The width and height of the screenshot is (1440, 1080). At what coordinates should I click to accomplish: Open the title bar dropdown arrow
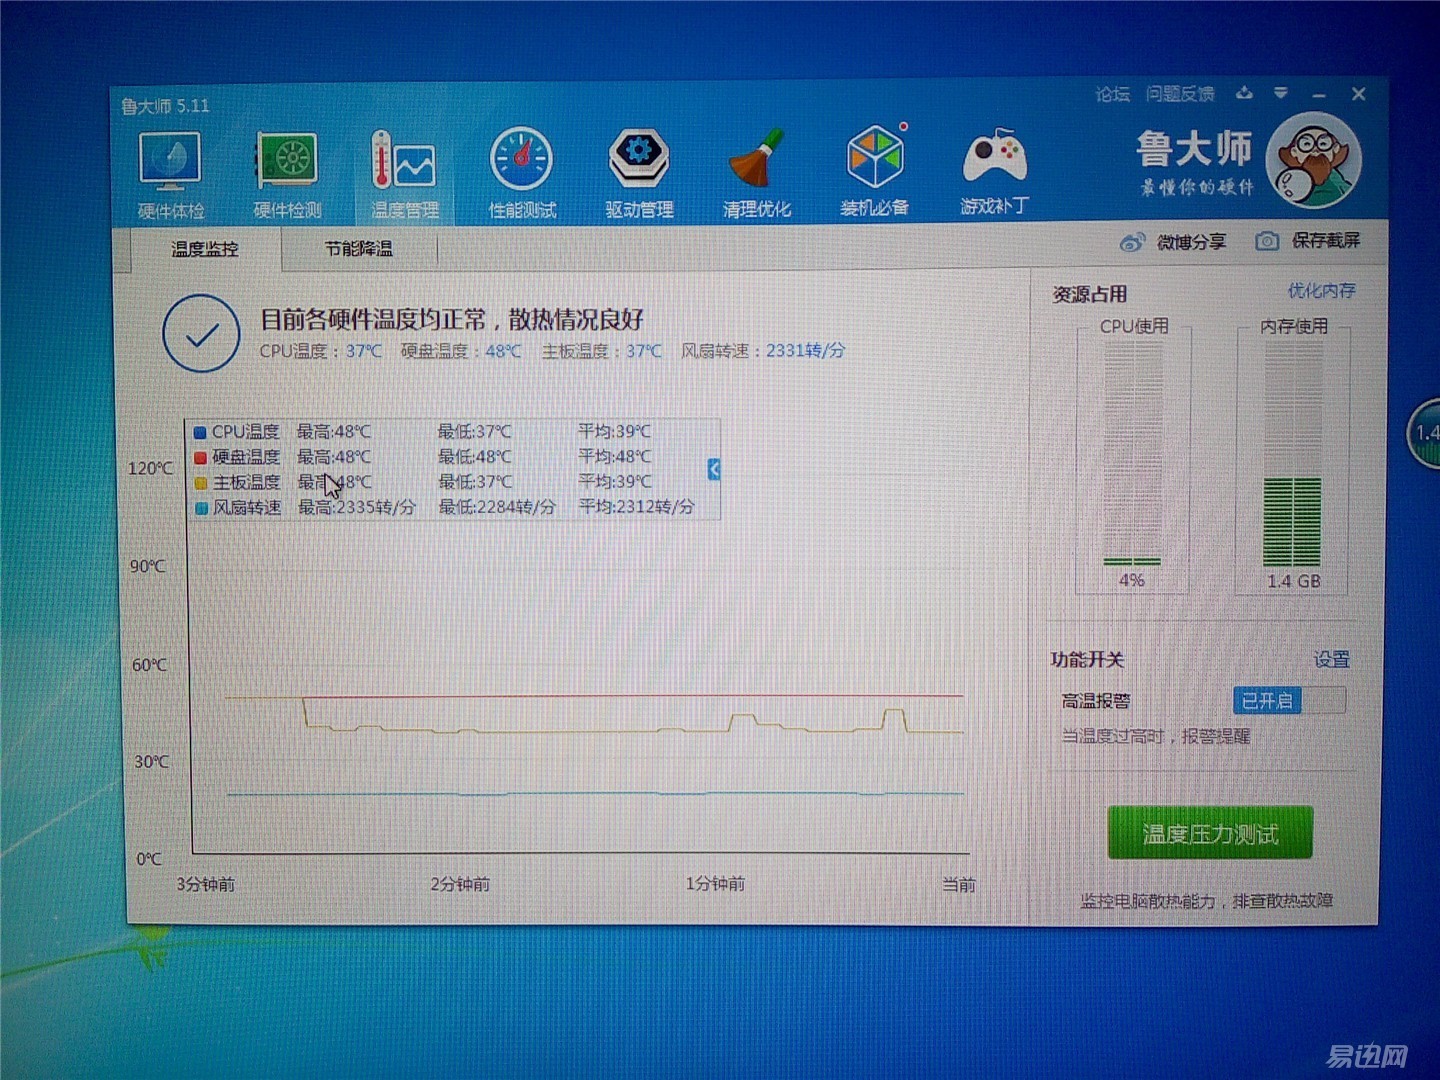click(1280, 93)
